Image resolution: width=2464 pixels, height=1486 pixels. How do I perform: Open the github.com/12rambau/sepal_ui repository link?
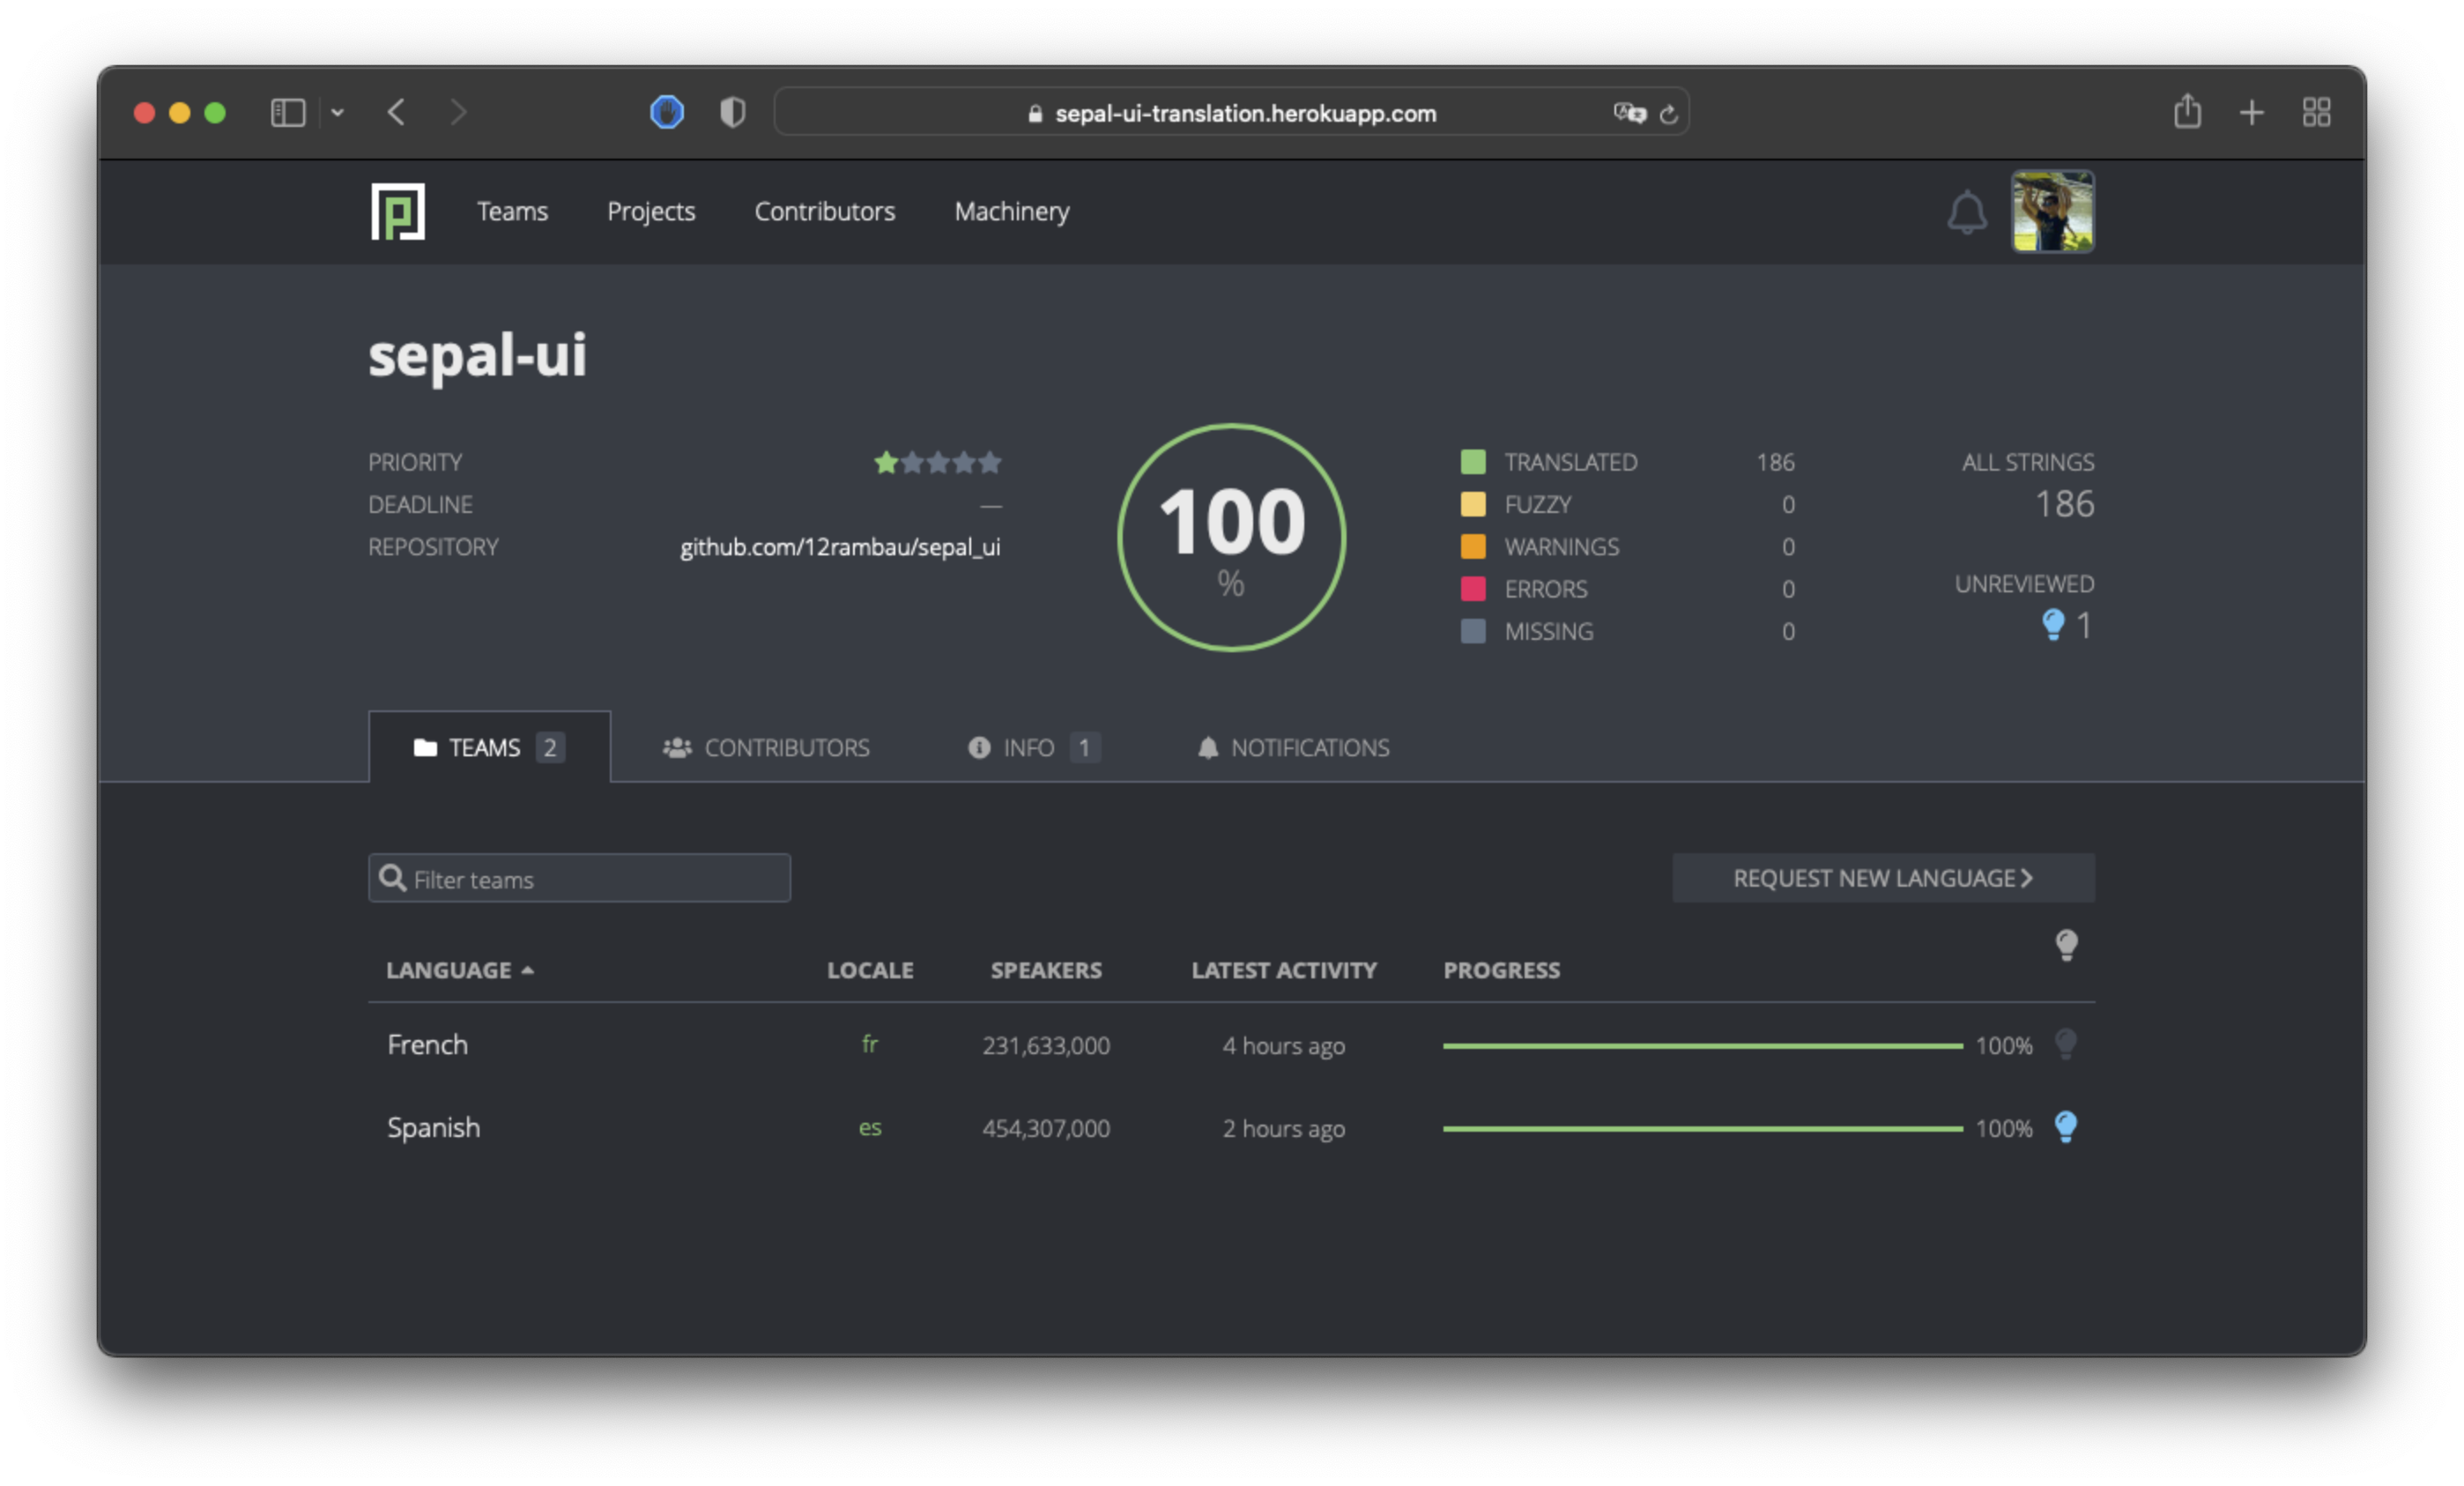tap(840, 547)
